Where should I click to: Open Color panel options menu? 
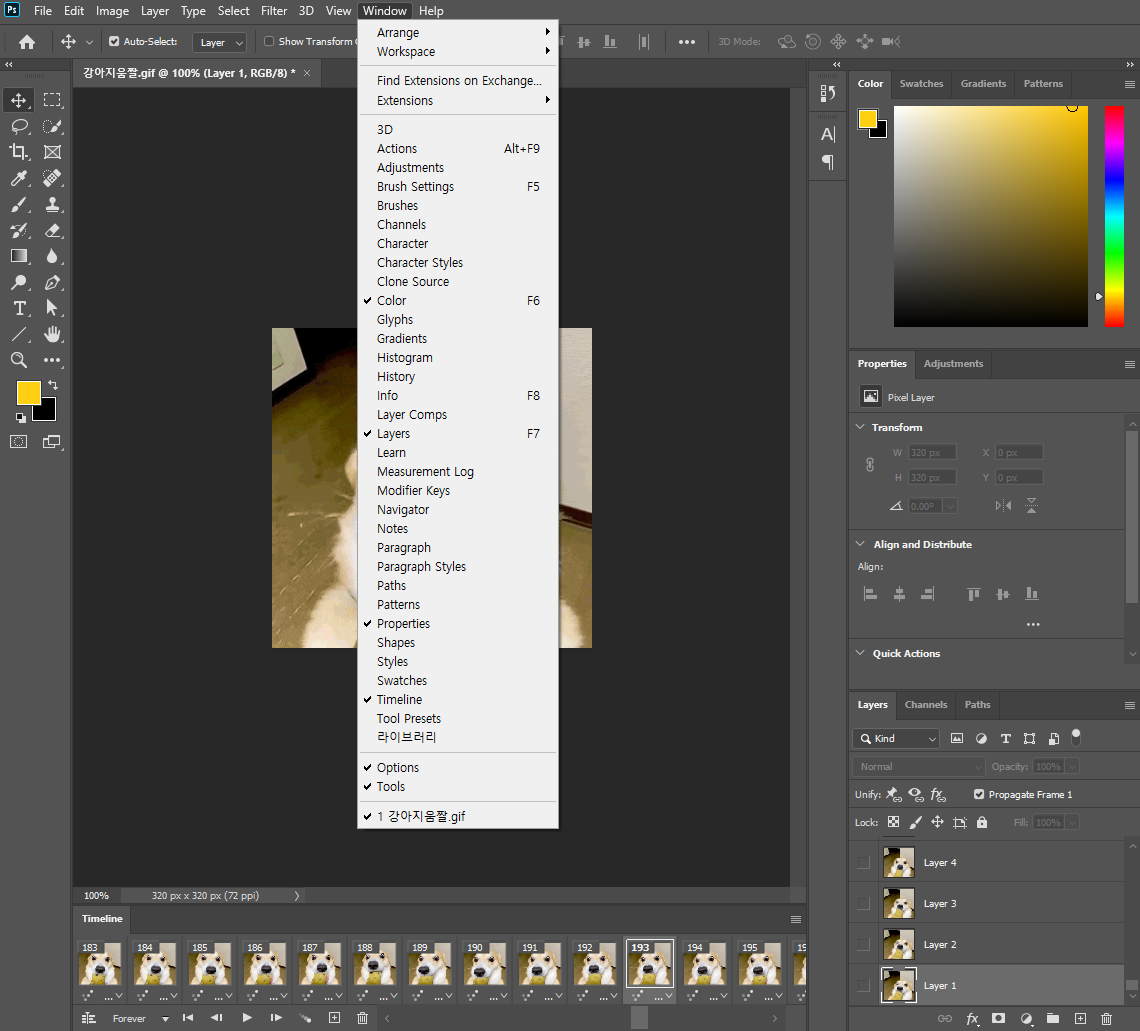click(1129, 84)
